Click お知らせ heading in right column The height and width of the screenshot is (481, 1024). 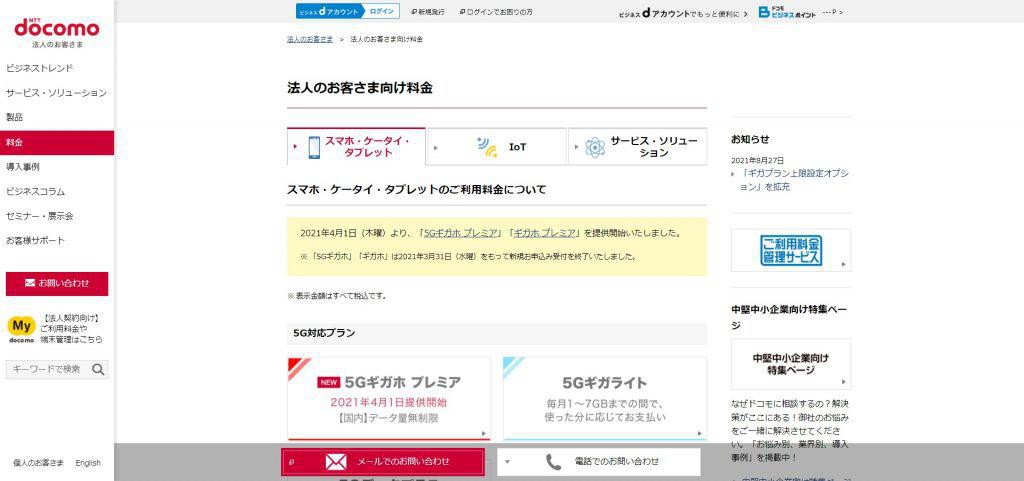[x=750, y=139]
